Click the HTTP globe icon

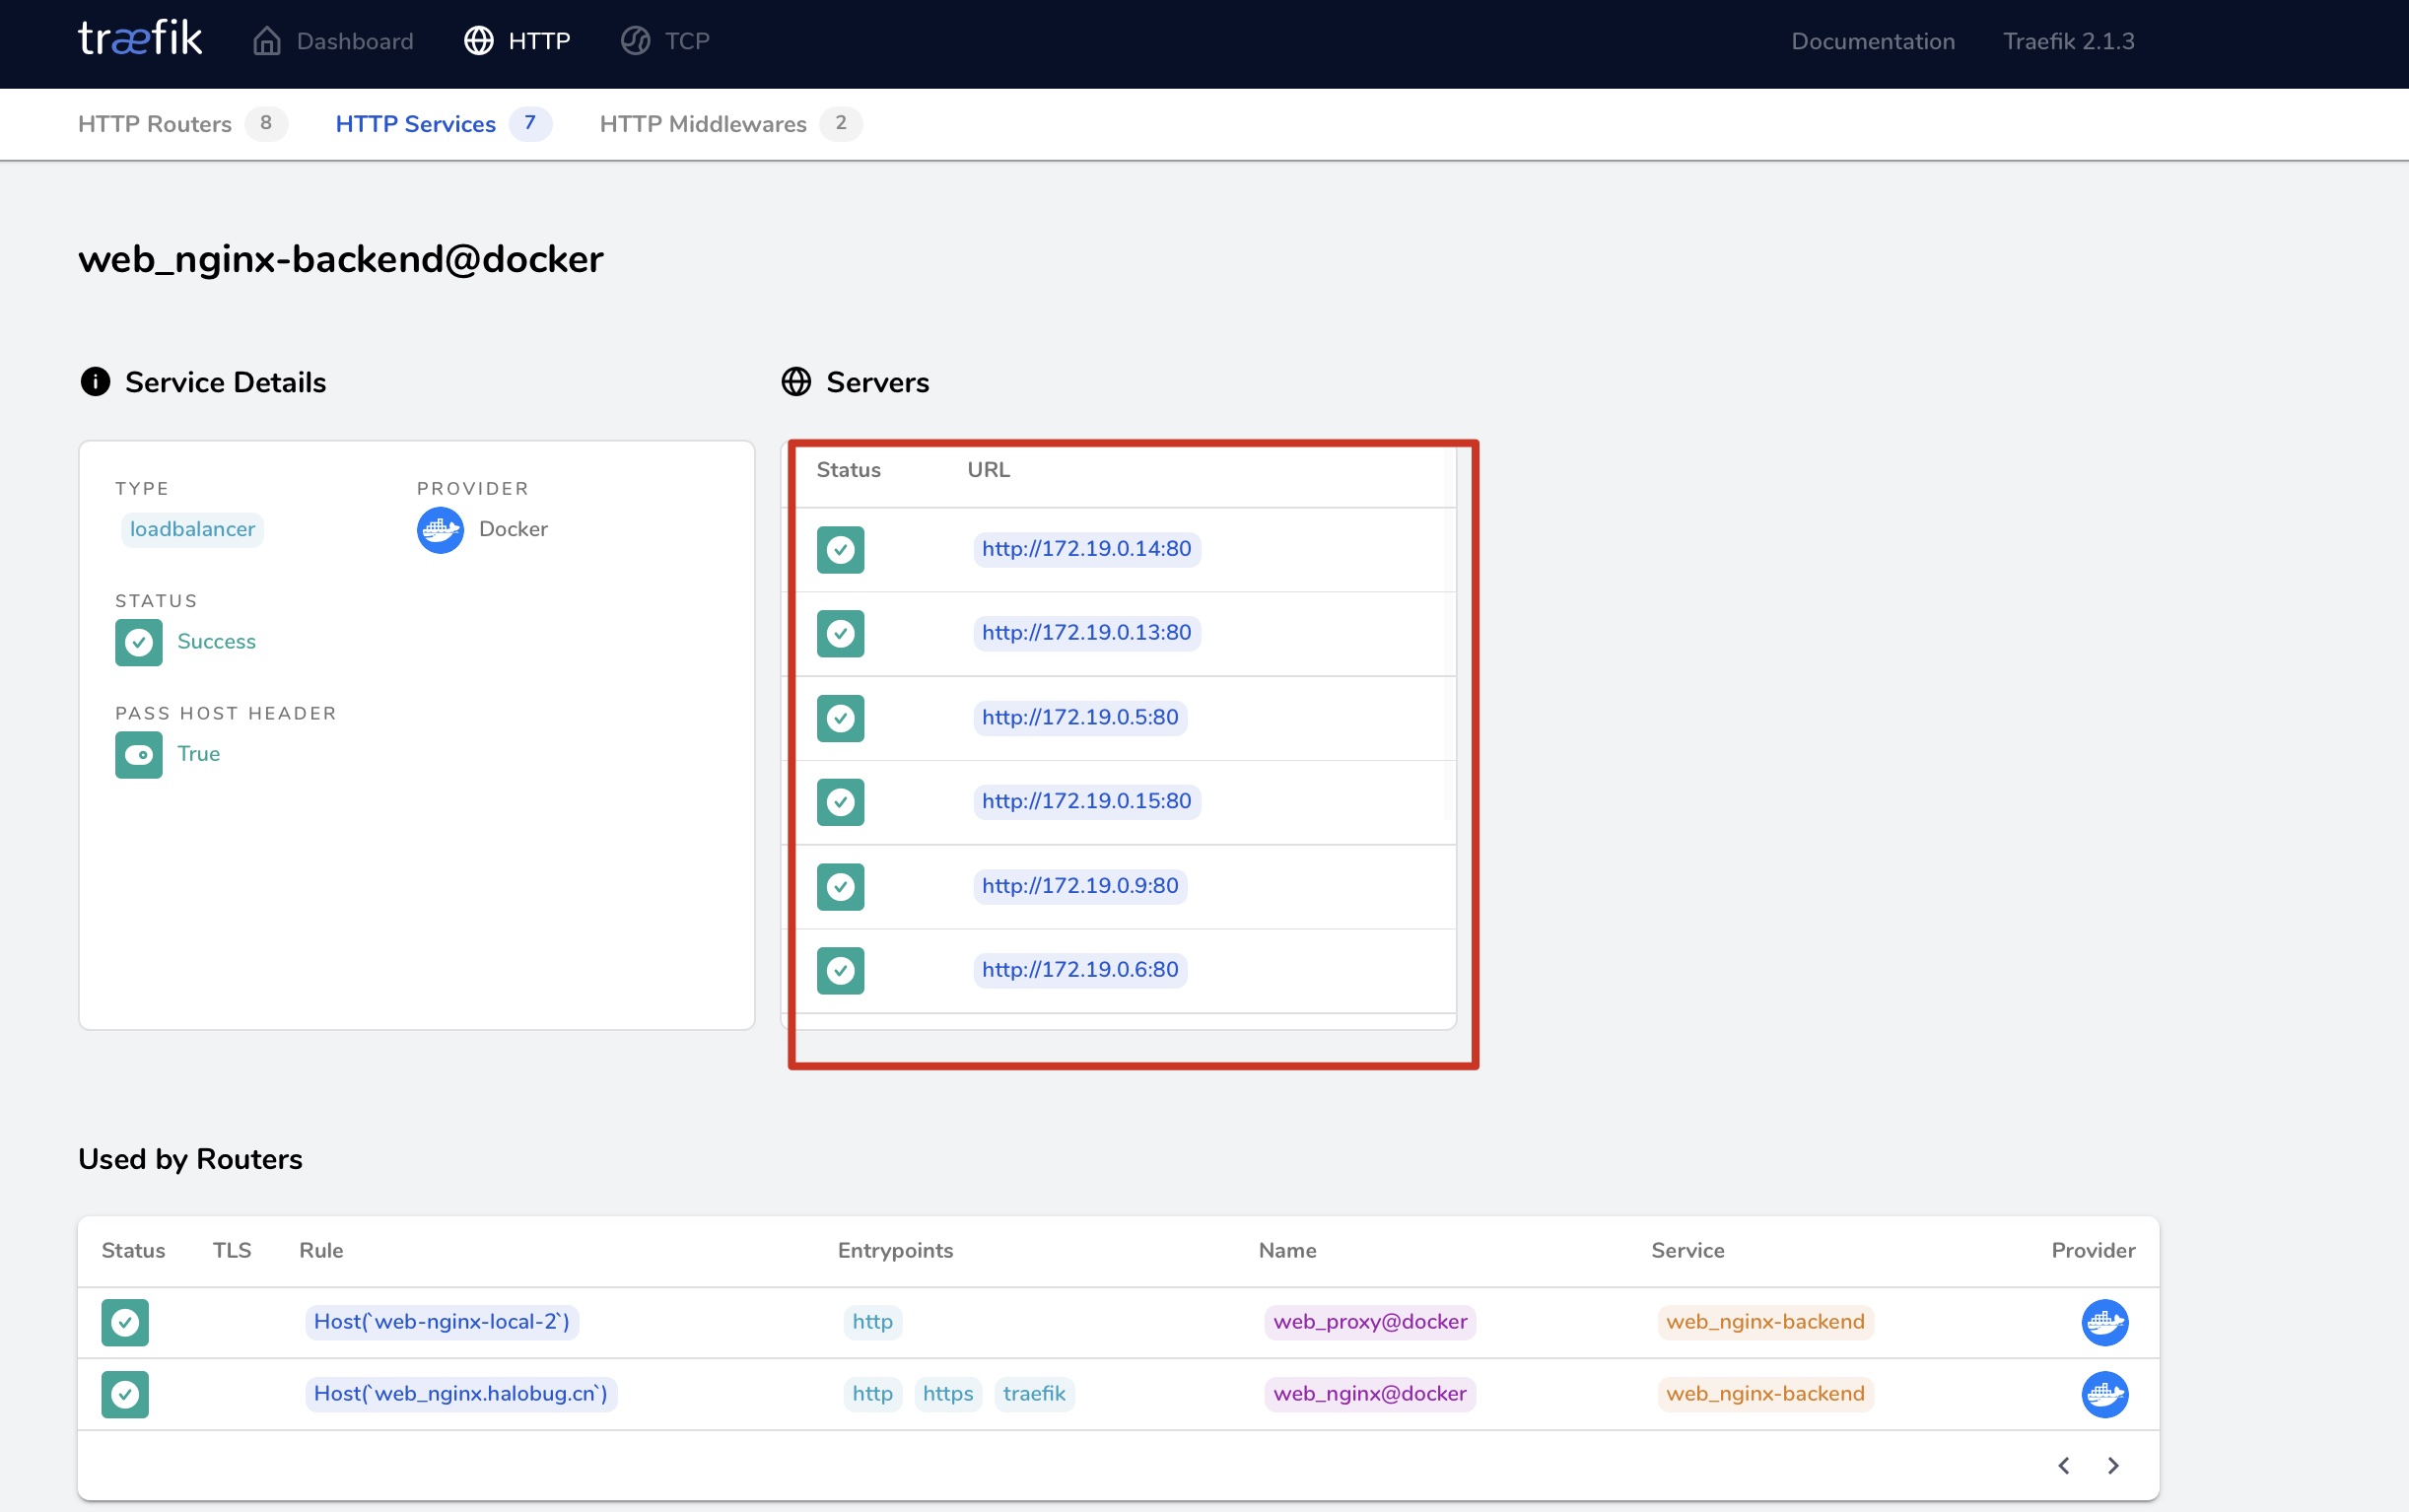479,41
